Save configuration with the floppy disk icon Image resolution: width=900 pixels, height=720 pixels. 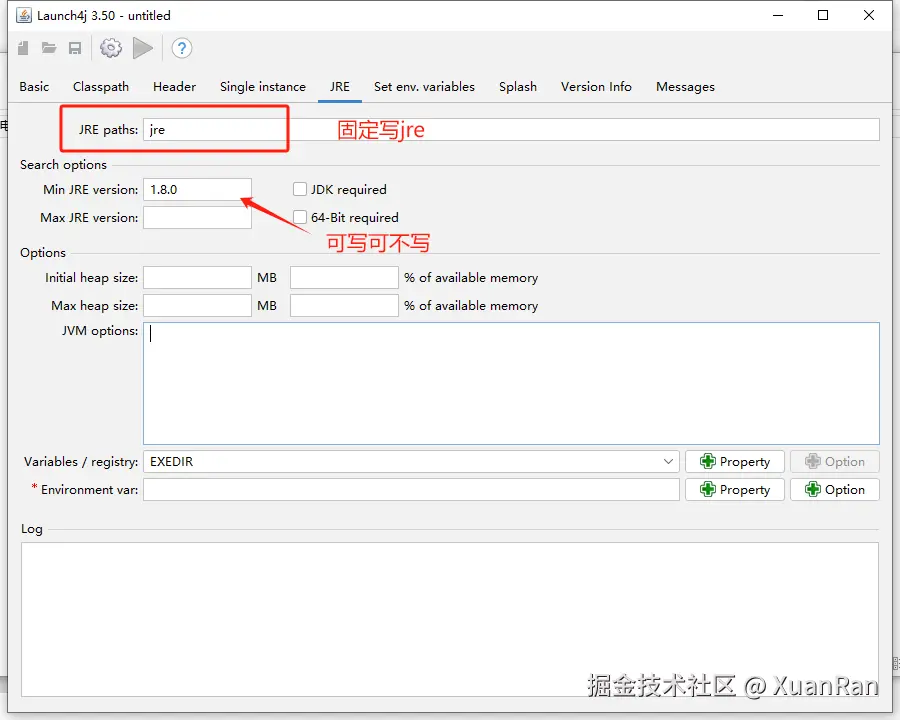point(75,48)
